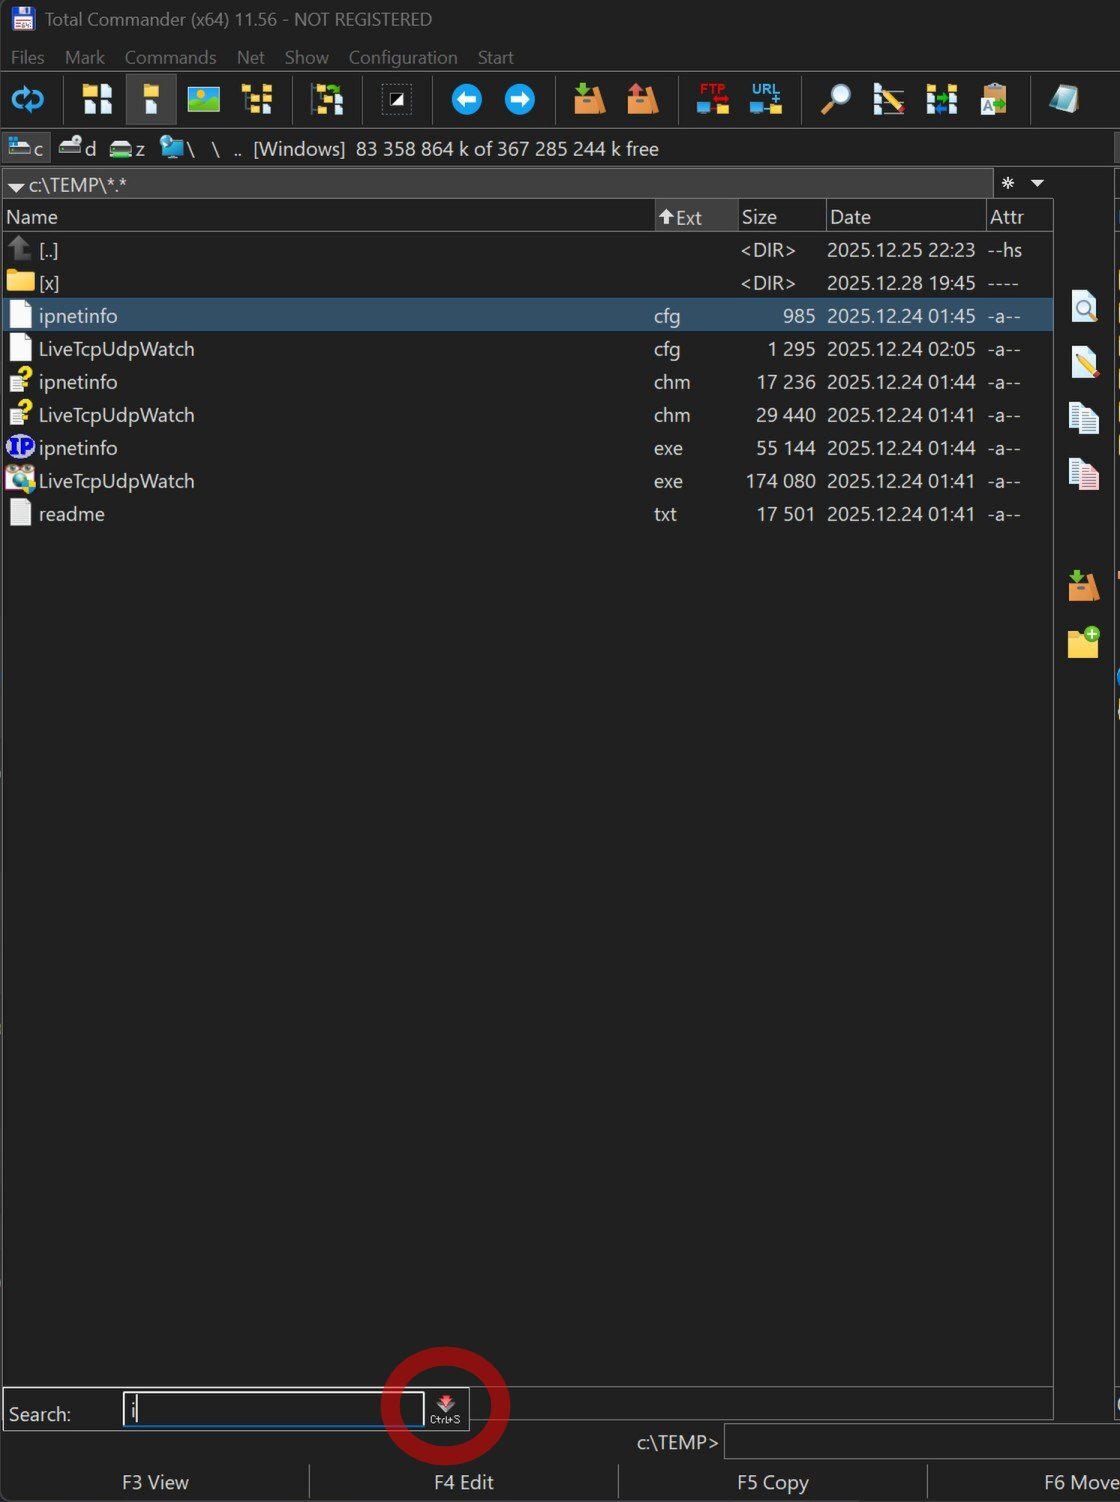The height and width of the screenshot is (1502, 1120).
Task: Go forward with blue right arrow
Action: (519, 99)
